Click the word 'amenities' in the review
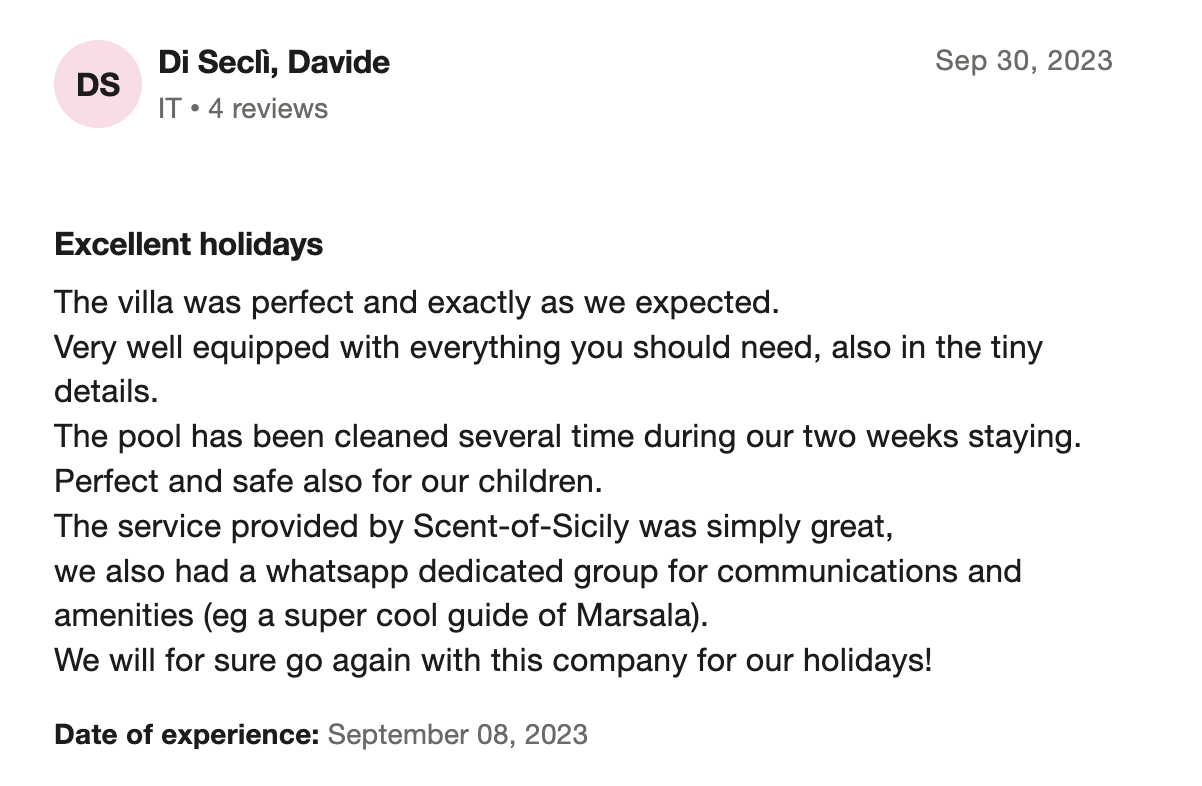The image size is (1202, 786). (124, 615)
